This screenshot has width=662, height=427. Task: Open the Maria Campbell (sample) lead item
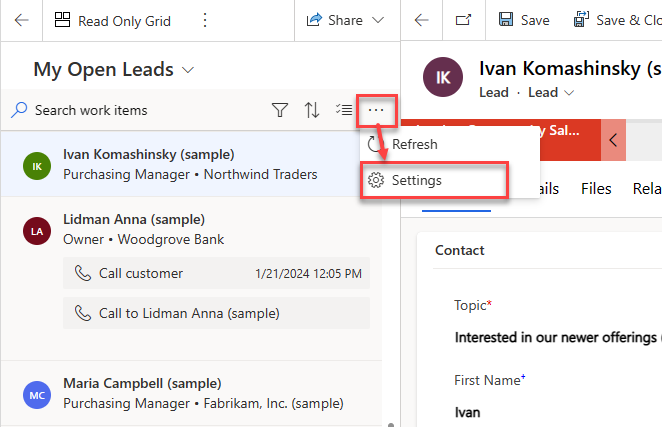pyautogui.click(x=191, y=393)
